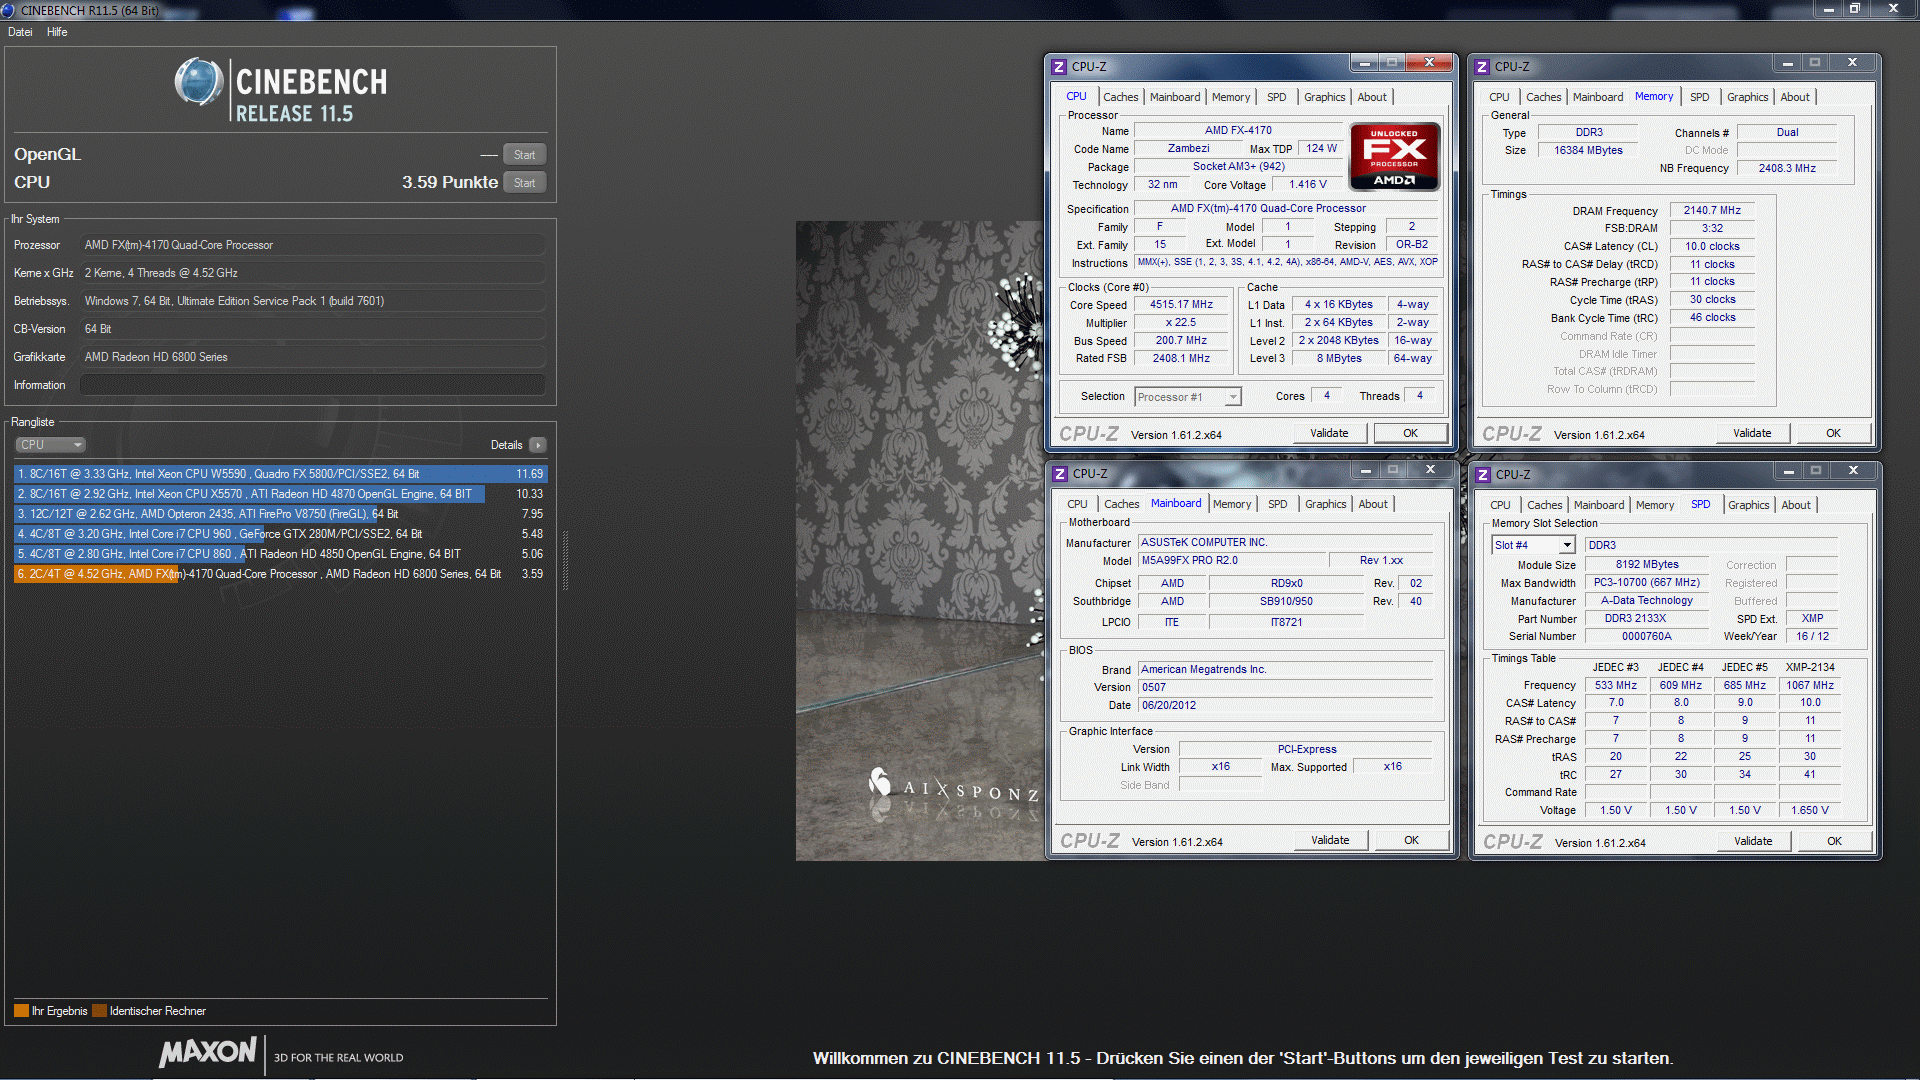Image resolution: width=1920 pixels, height=1080 pixels.
Task: Open SPD tab in CPU window
Action: pos(1277,97)
